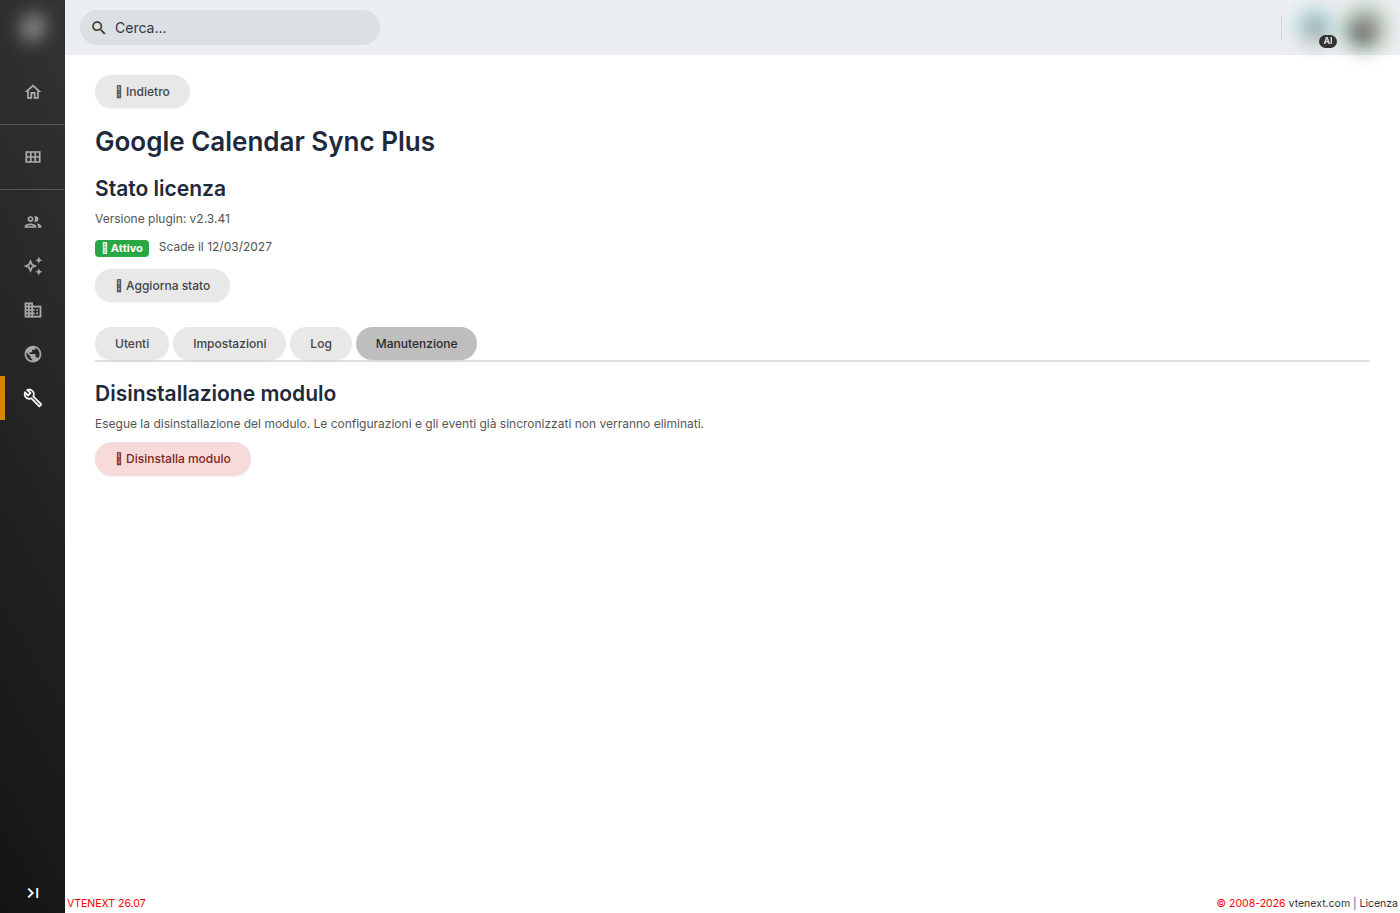The width and height of the screenshot is (1400, 913).
Task: Open the vtenext.com footer link
Action: pos(1319,903)
